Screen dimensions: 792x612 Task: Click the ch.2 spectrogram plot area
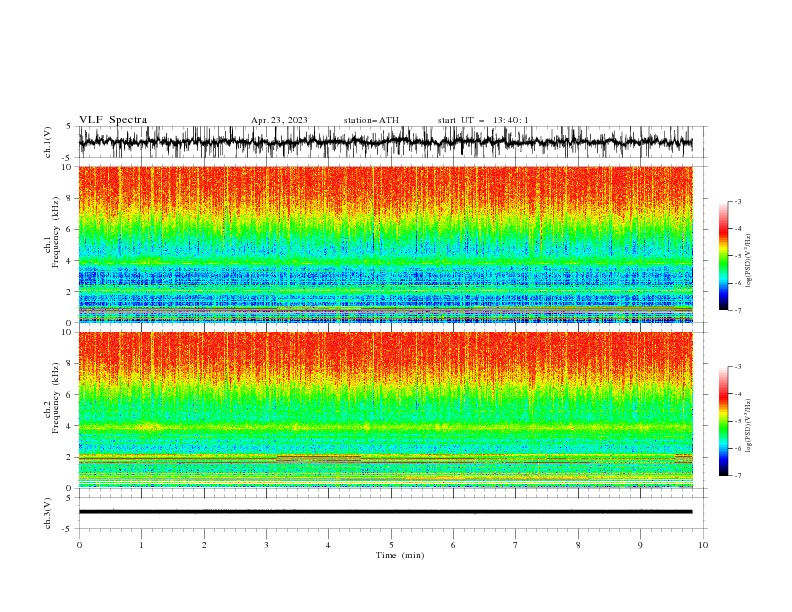coord(385,410)
